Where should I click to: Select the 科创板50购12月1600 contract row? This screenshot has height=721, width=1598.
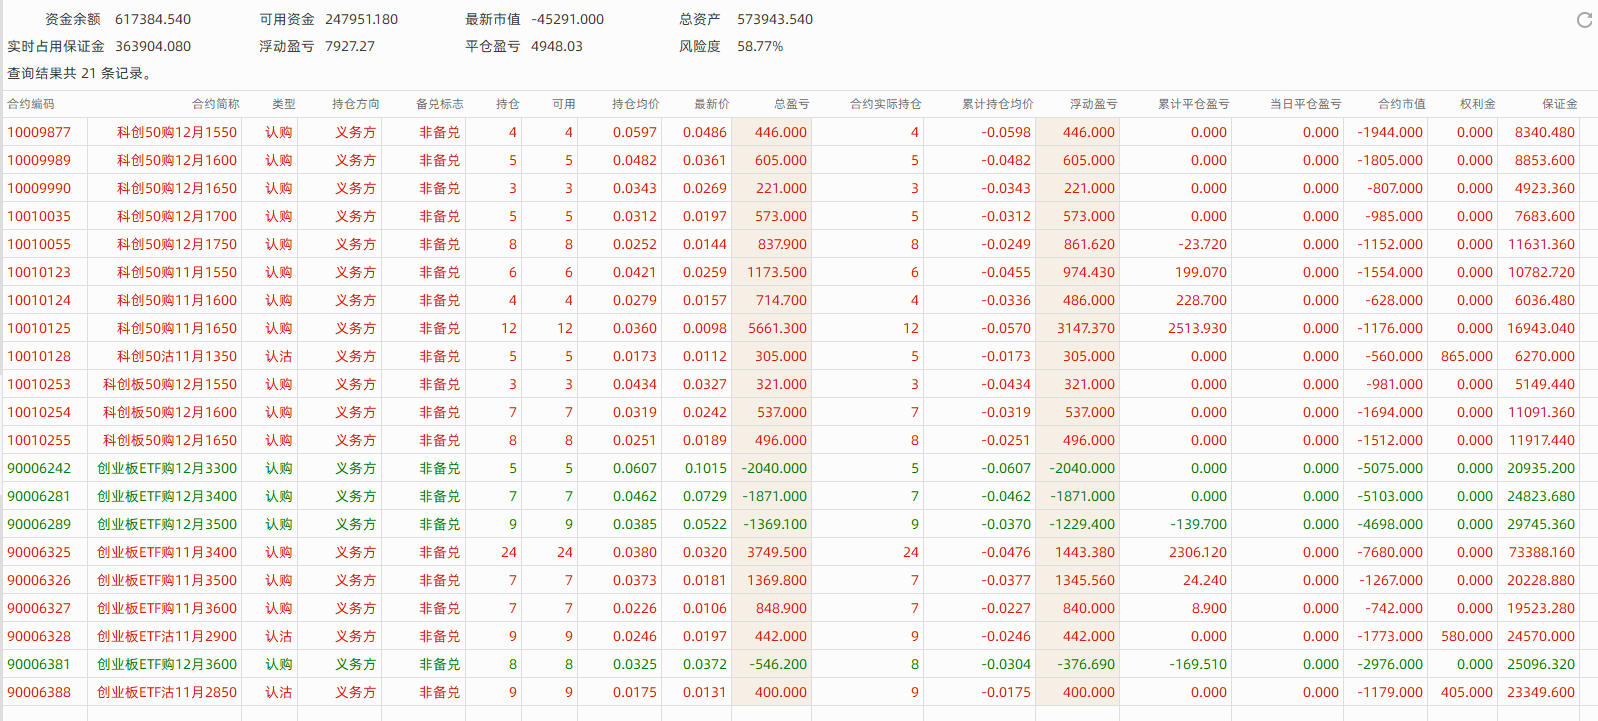170,412
